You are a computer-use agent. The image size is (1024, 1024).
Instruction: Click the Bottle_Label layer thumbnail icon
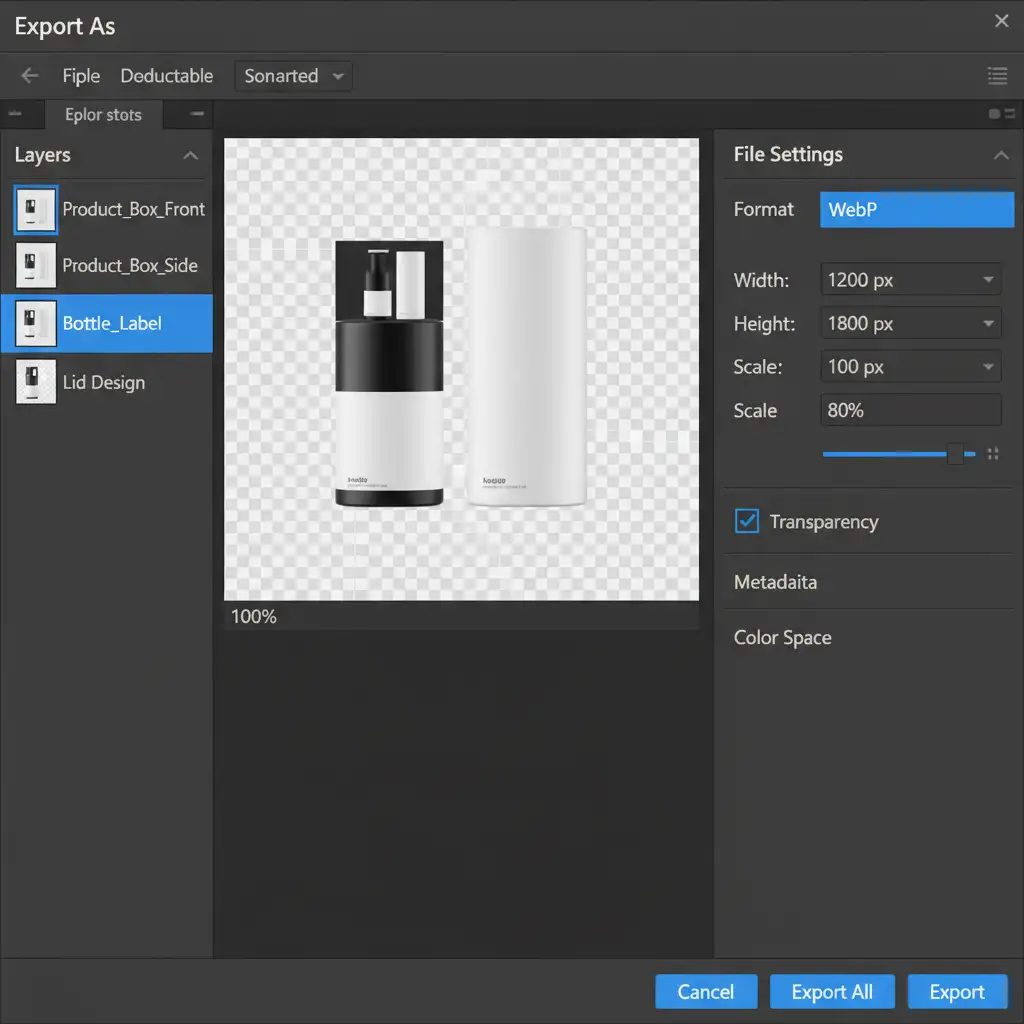[36, 323]
